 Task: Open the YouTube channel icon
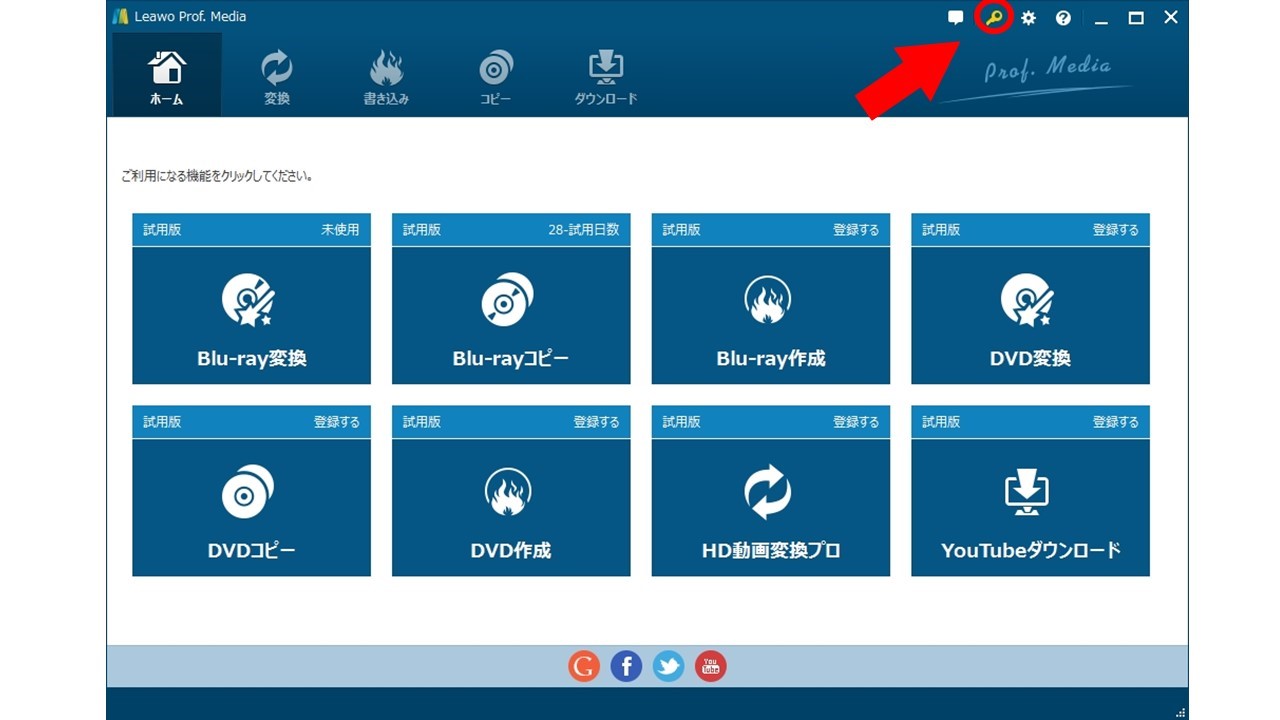click(x=710, y=666)
